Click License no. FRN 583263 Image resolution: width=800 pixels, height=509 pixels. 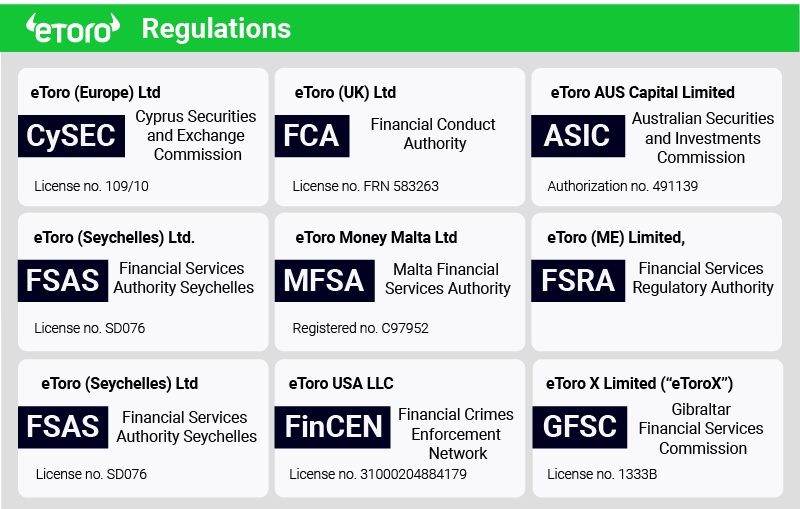coord(365,186)
